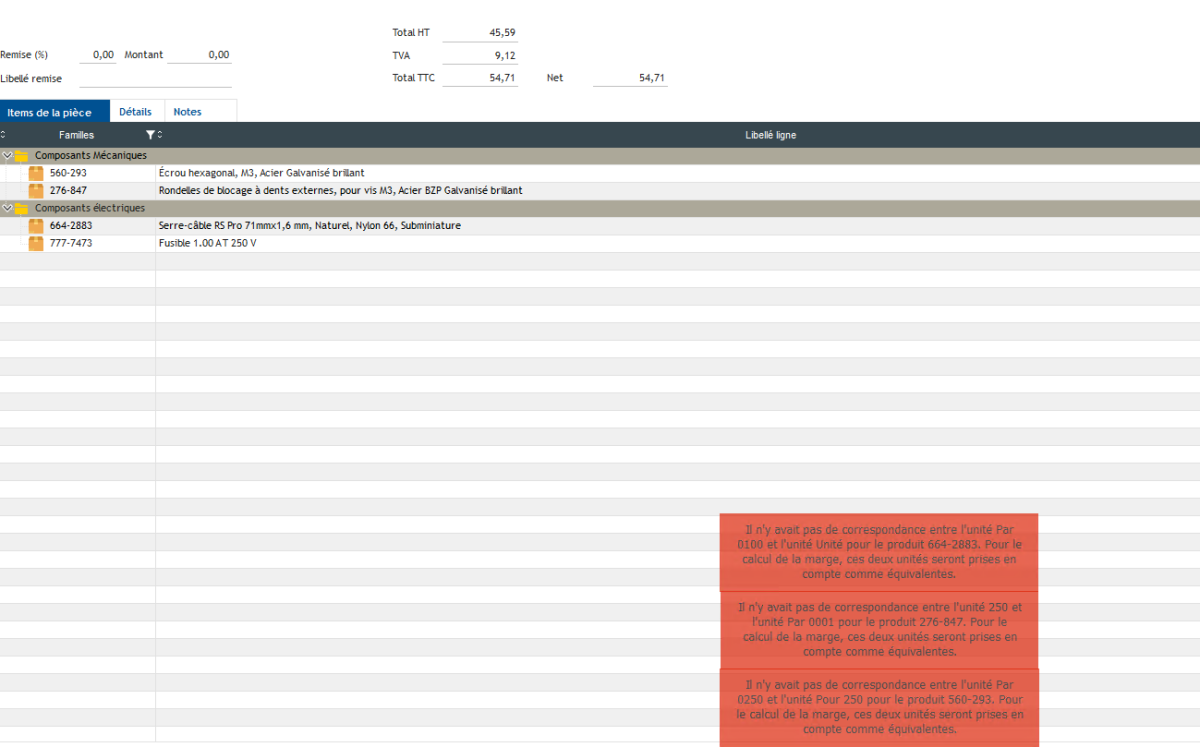This screenshot has width=1200, height=747.
Task: Click the filter icon in Familles header
Action: [150, 135]
